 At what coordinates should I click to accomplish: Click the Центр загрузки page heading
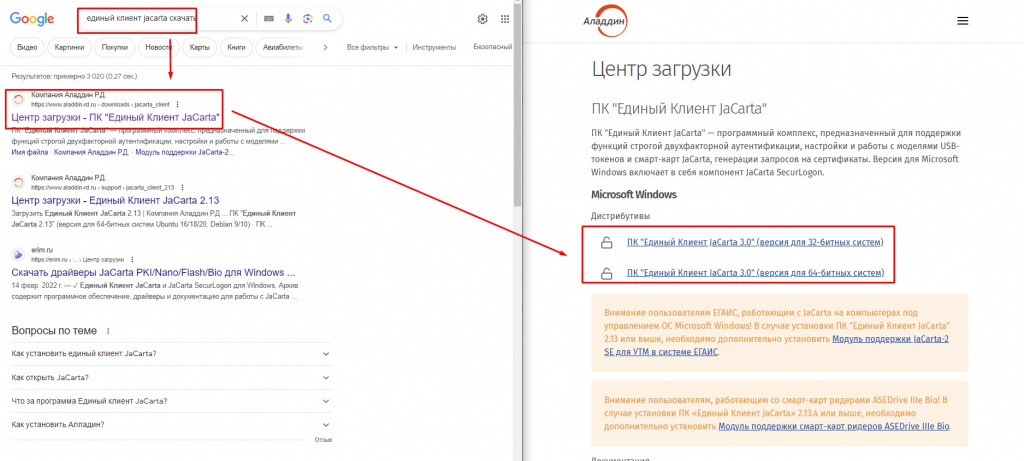[661, 69]
